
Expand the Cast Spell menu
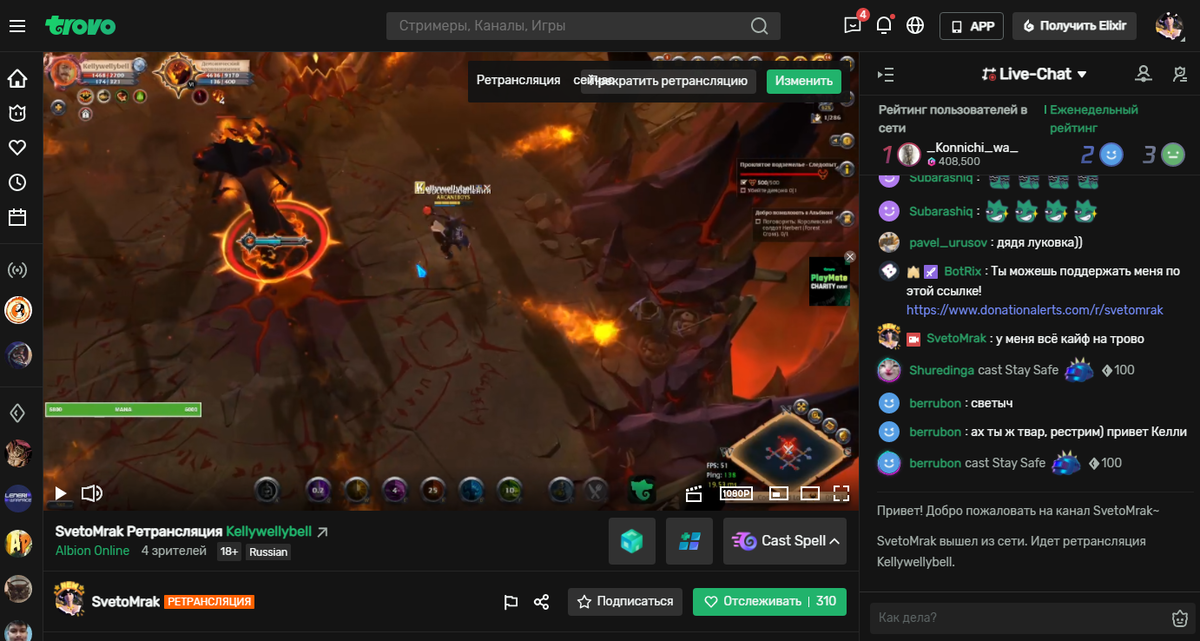[785, 541]
